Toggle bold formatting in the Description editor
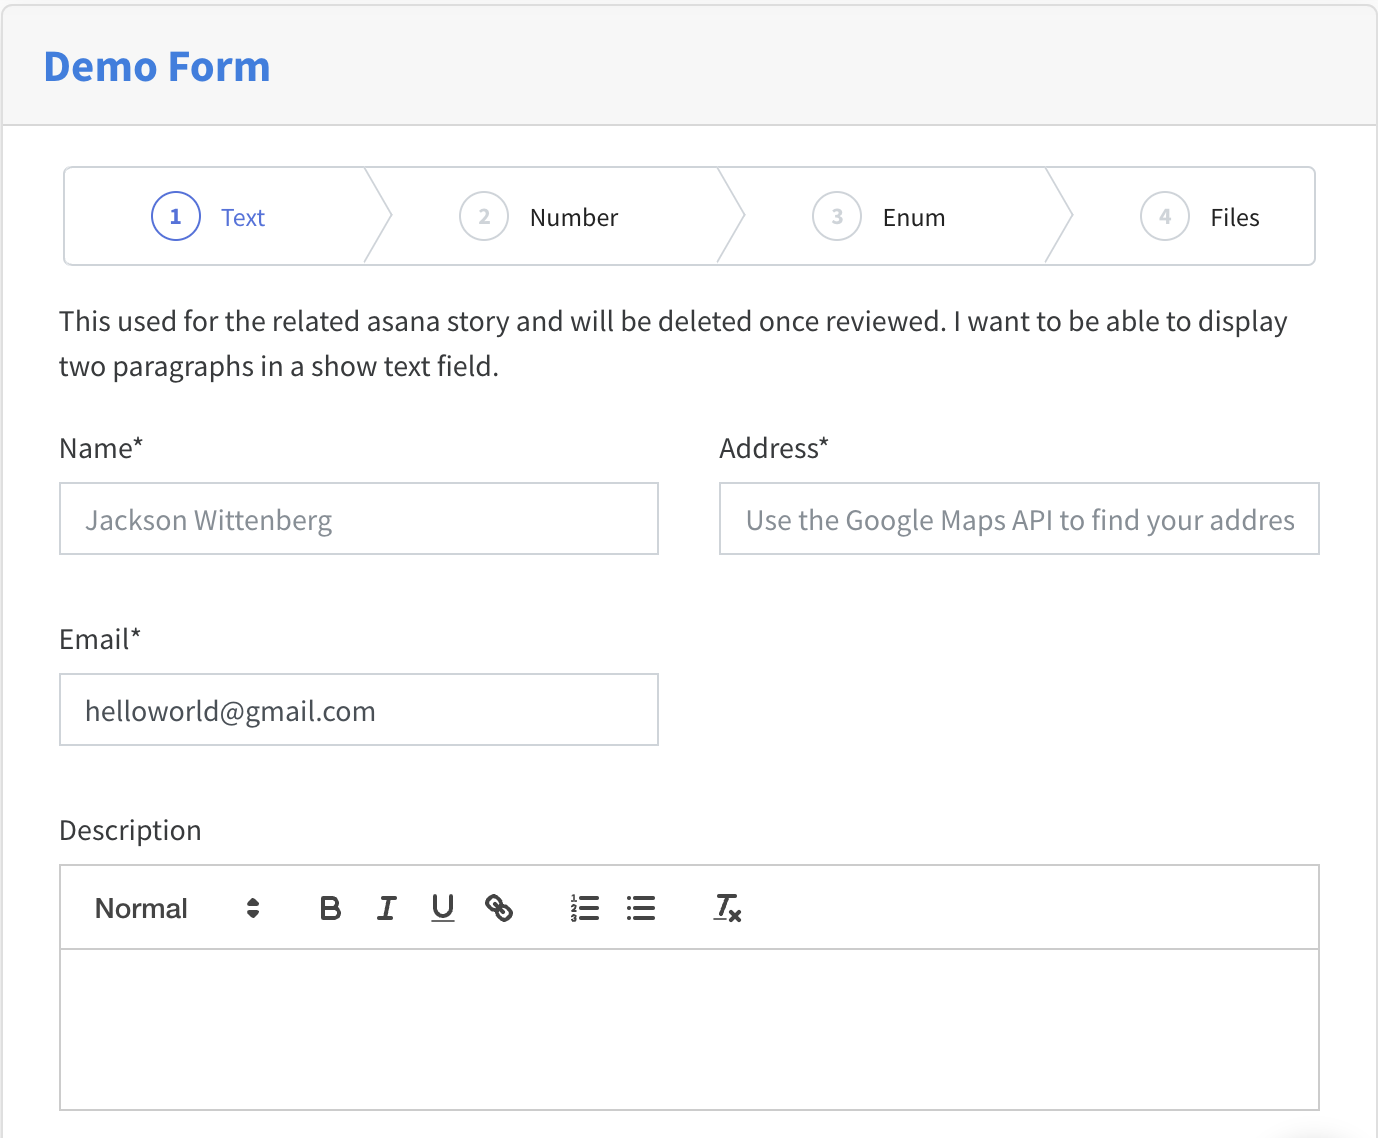 pos(330,908)
